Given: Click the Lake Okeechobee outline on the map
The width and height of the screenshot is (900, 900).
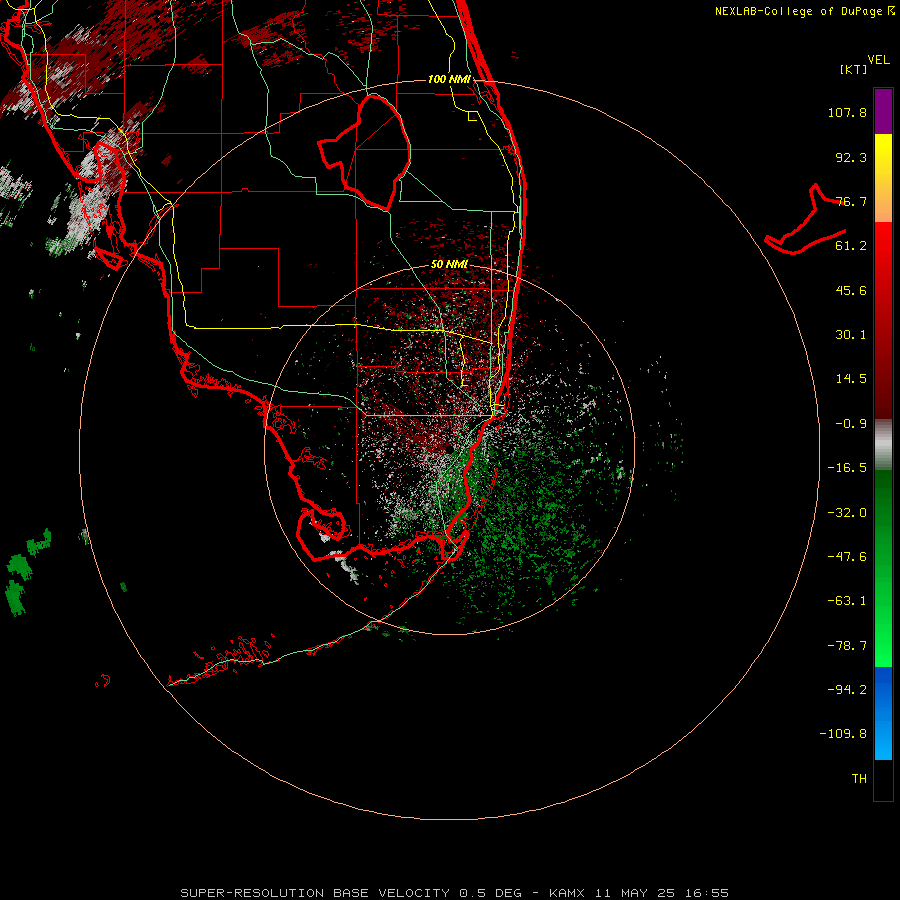Looking at the screenshot, I should click(x=365, y=152).
